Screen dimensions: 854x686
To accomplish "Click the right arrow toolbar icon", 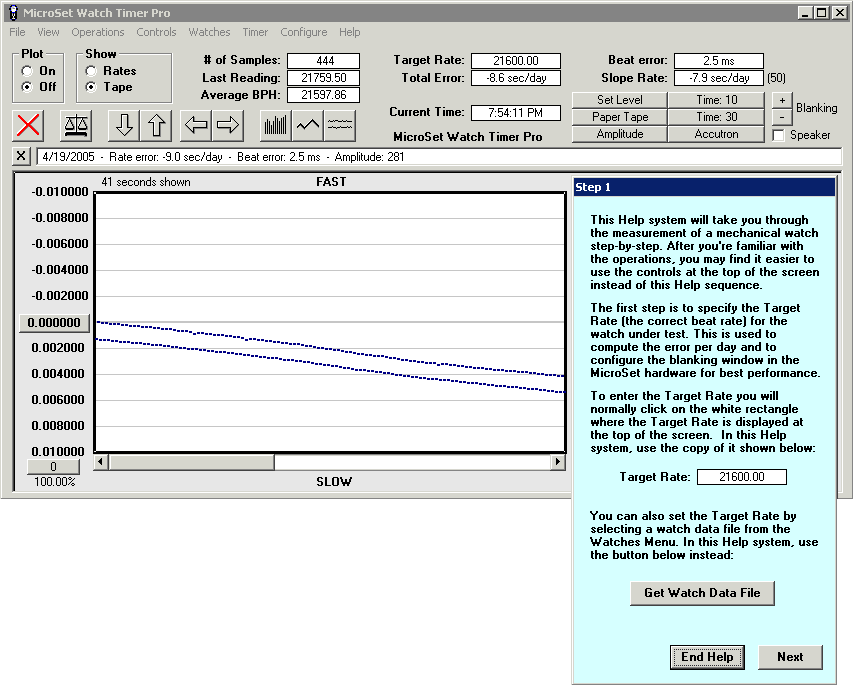I will [228, 125].
